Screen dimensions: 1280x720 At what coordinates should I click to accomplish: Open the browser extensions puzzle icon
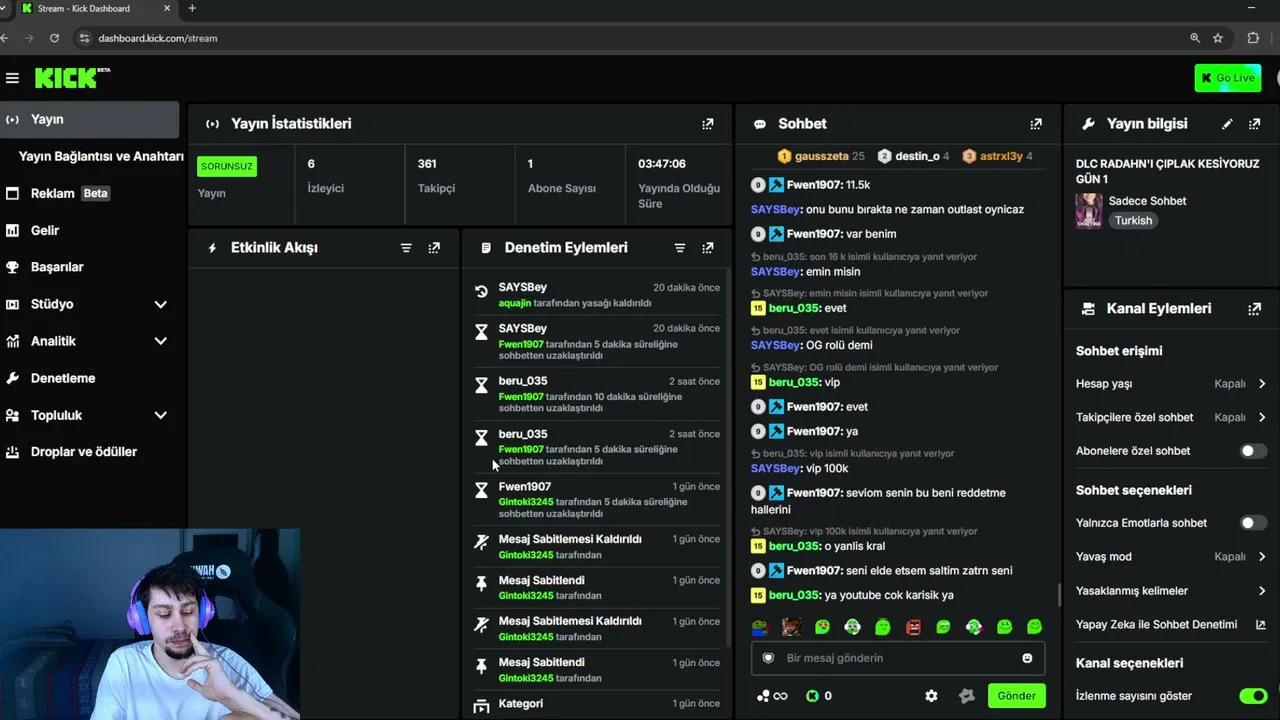click(x=1253, y=38)
